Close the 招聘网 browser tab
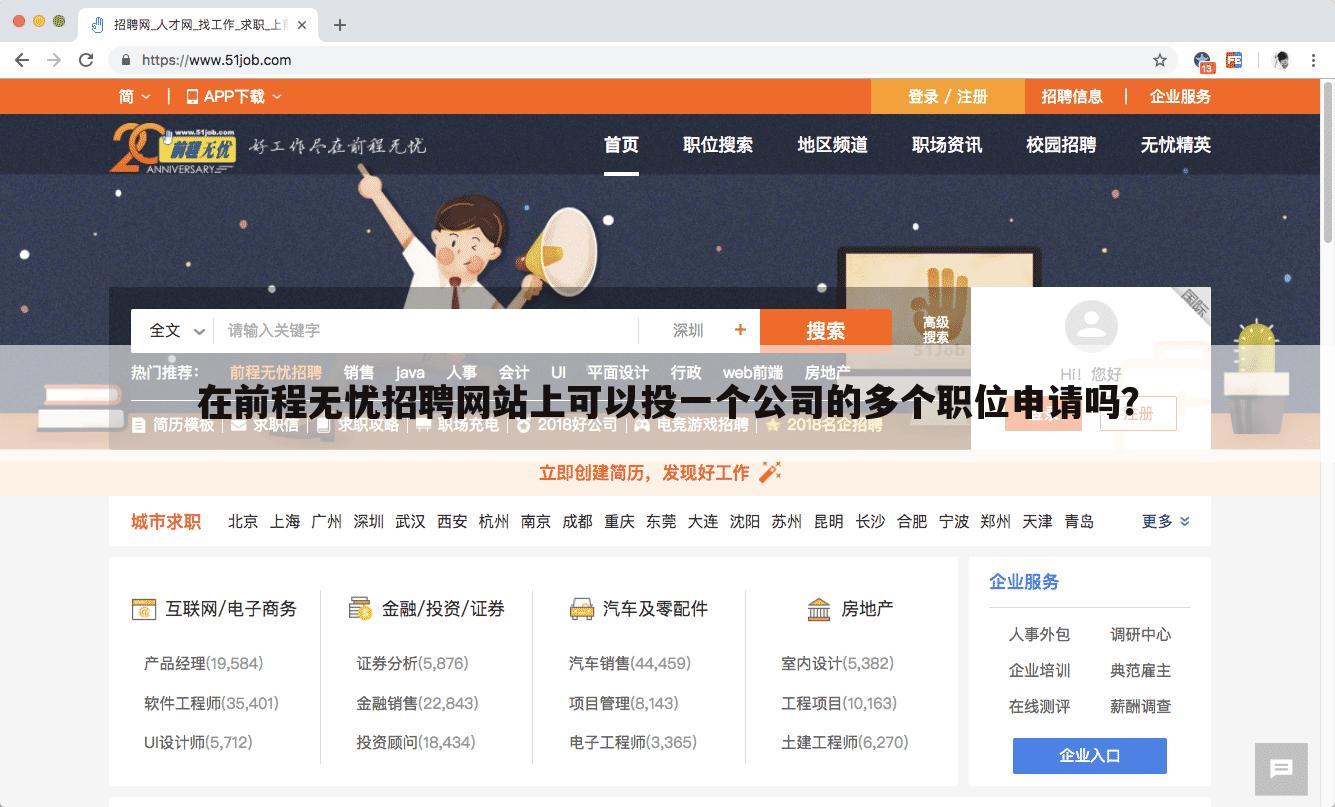The image size is (1335, 807). 301,25
